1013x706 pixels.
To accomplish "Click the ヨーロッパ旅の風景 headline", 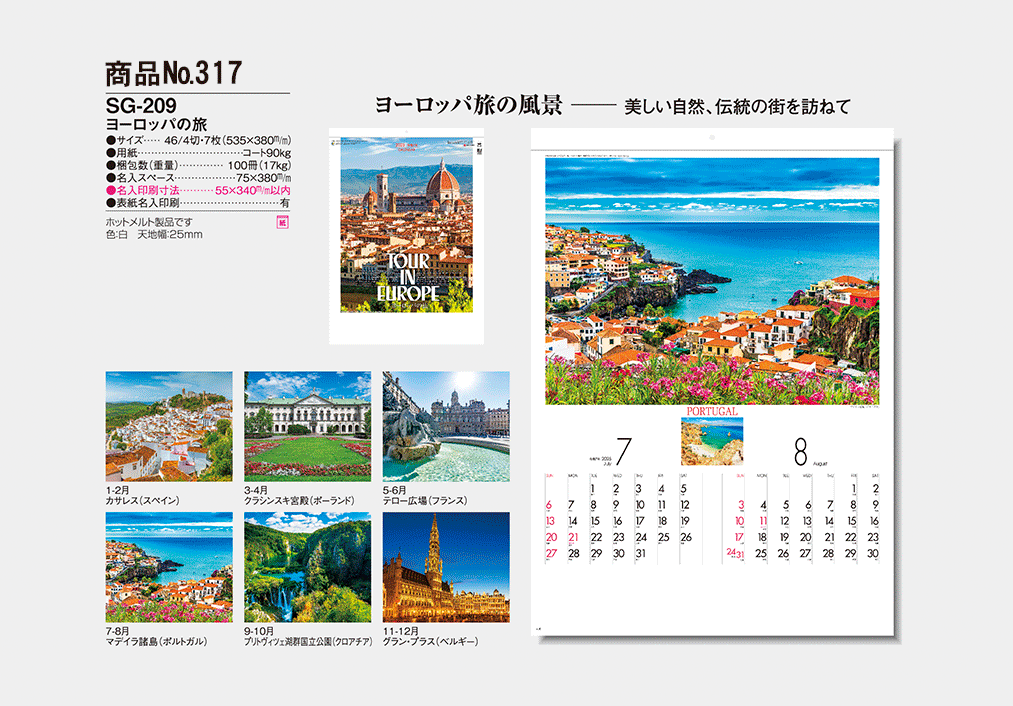I will (468, 105).
